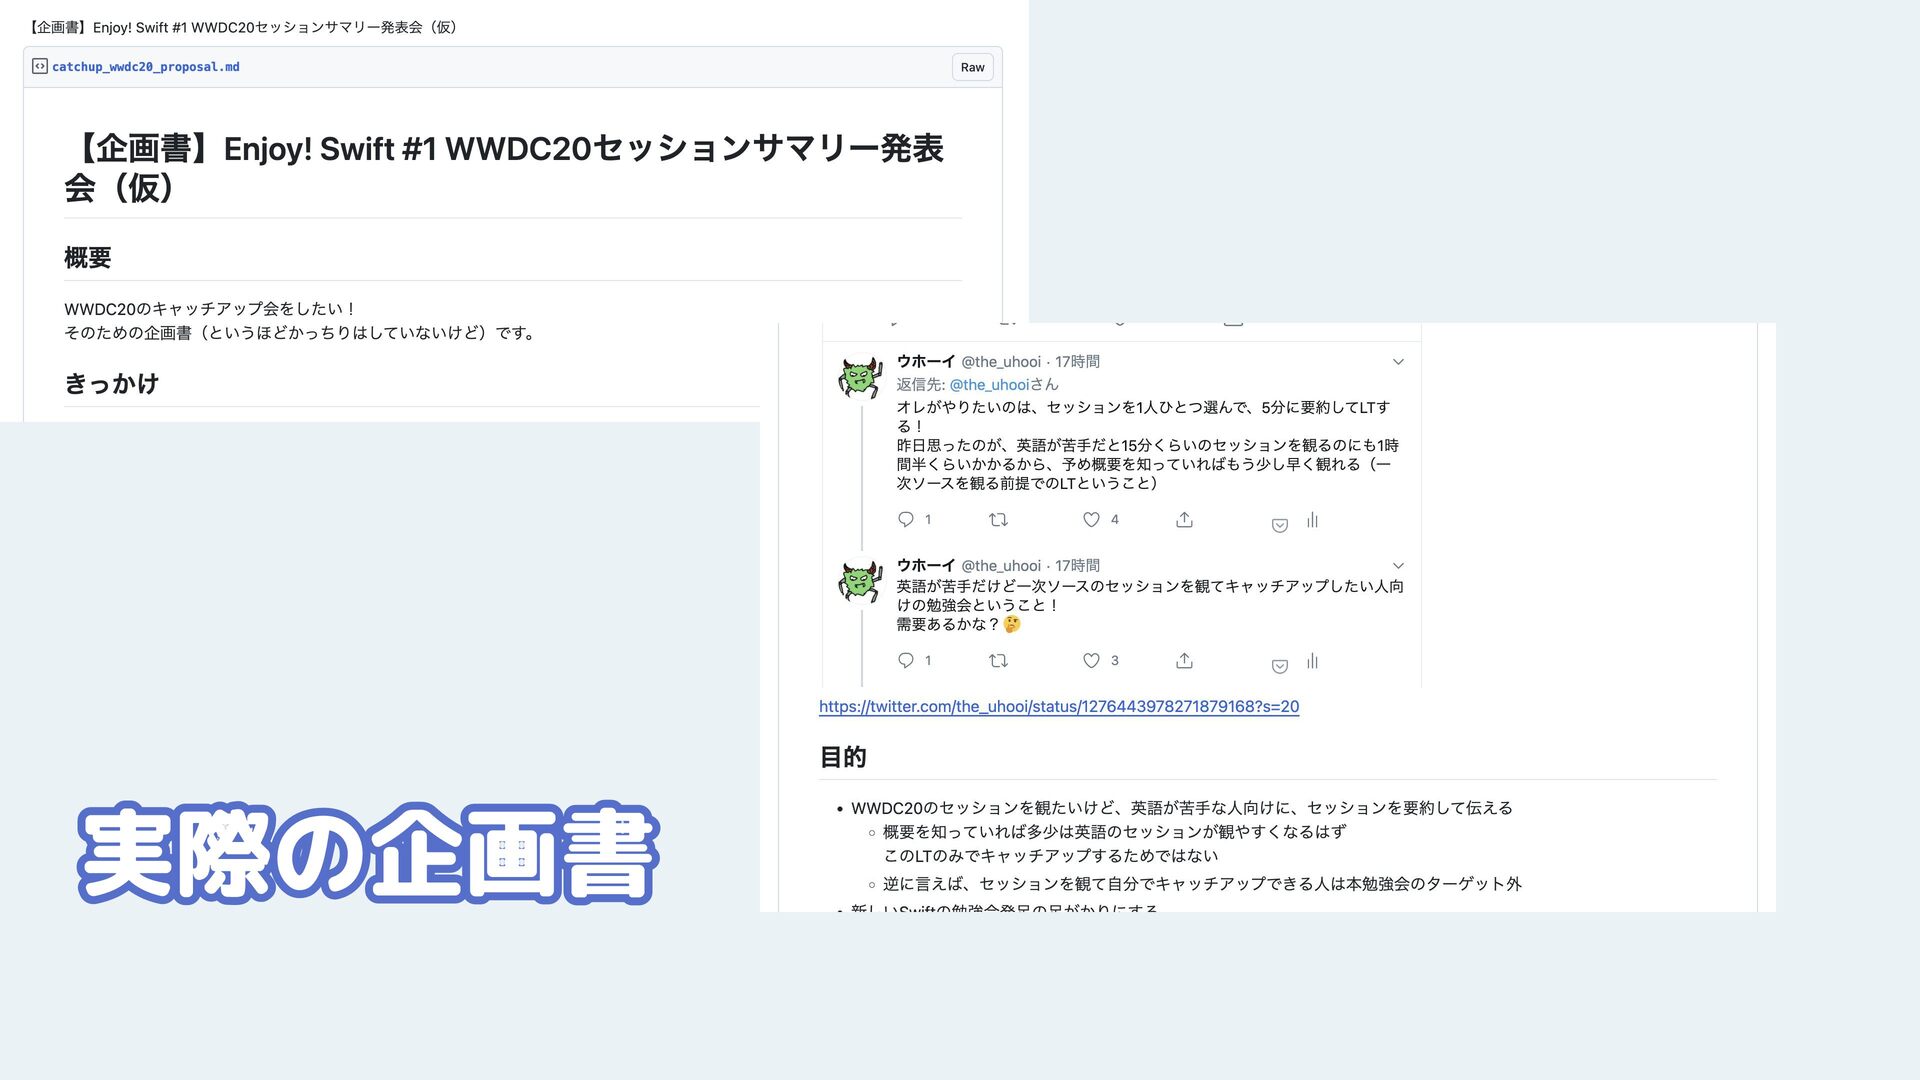Viewport: 1920px width, 1080px height.
Task: Click the bullet starting WWDC20のセッションを観たいけど
Action: (x=1182, y=808)
